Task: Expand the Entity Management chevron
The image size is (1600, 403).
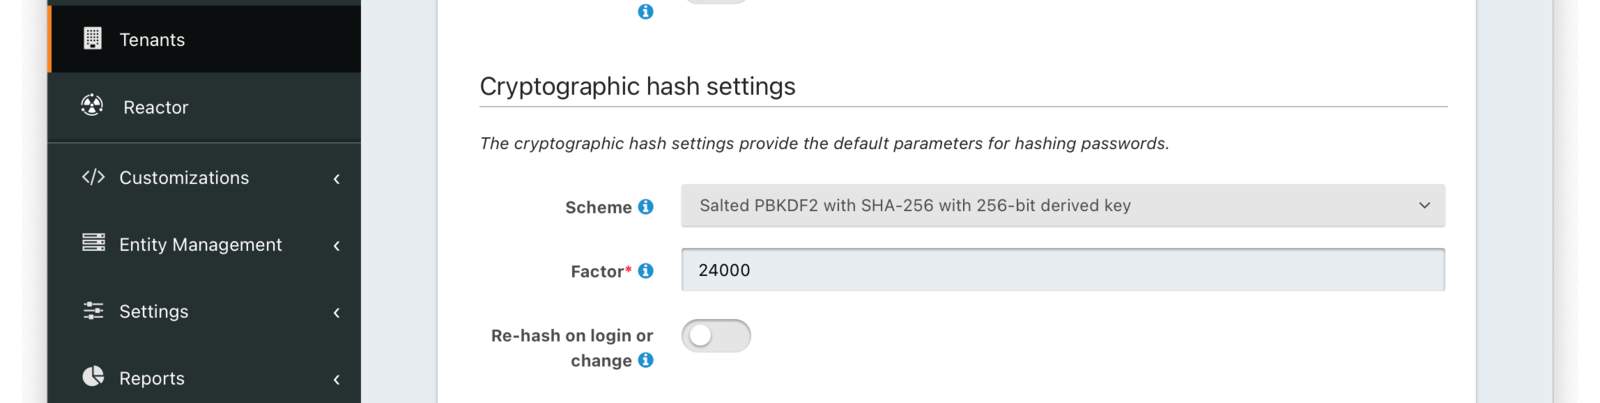Action: click(337, 246)
